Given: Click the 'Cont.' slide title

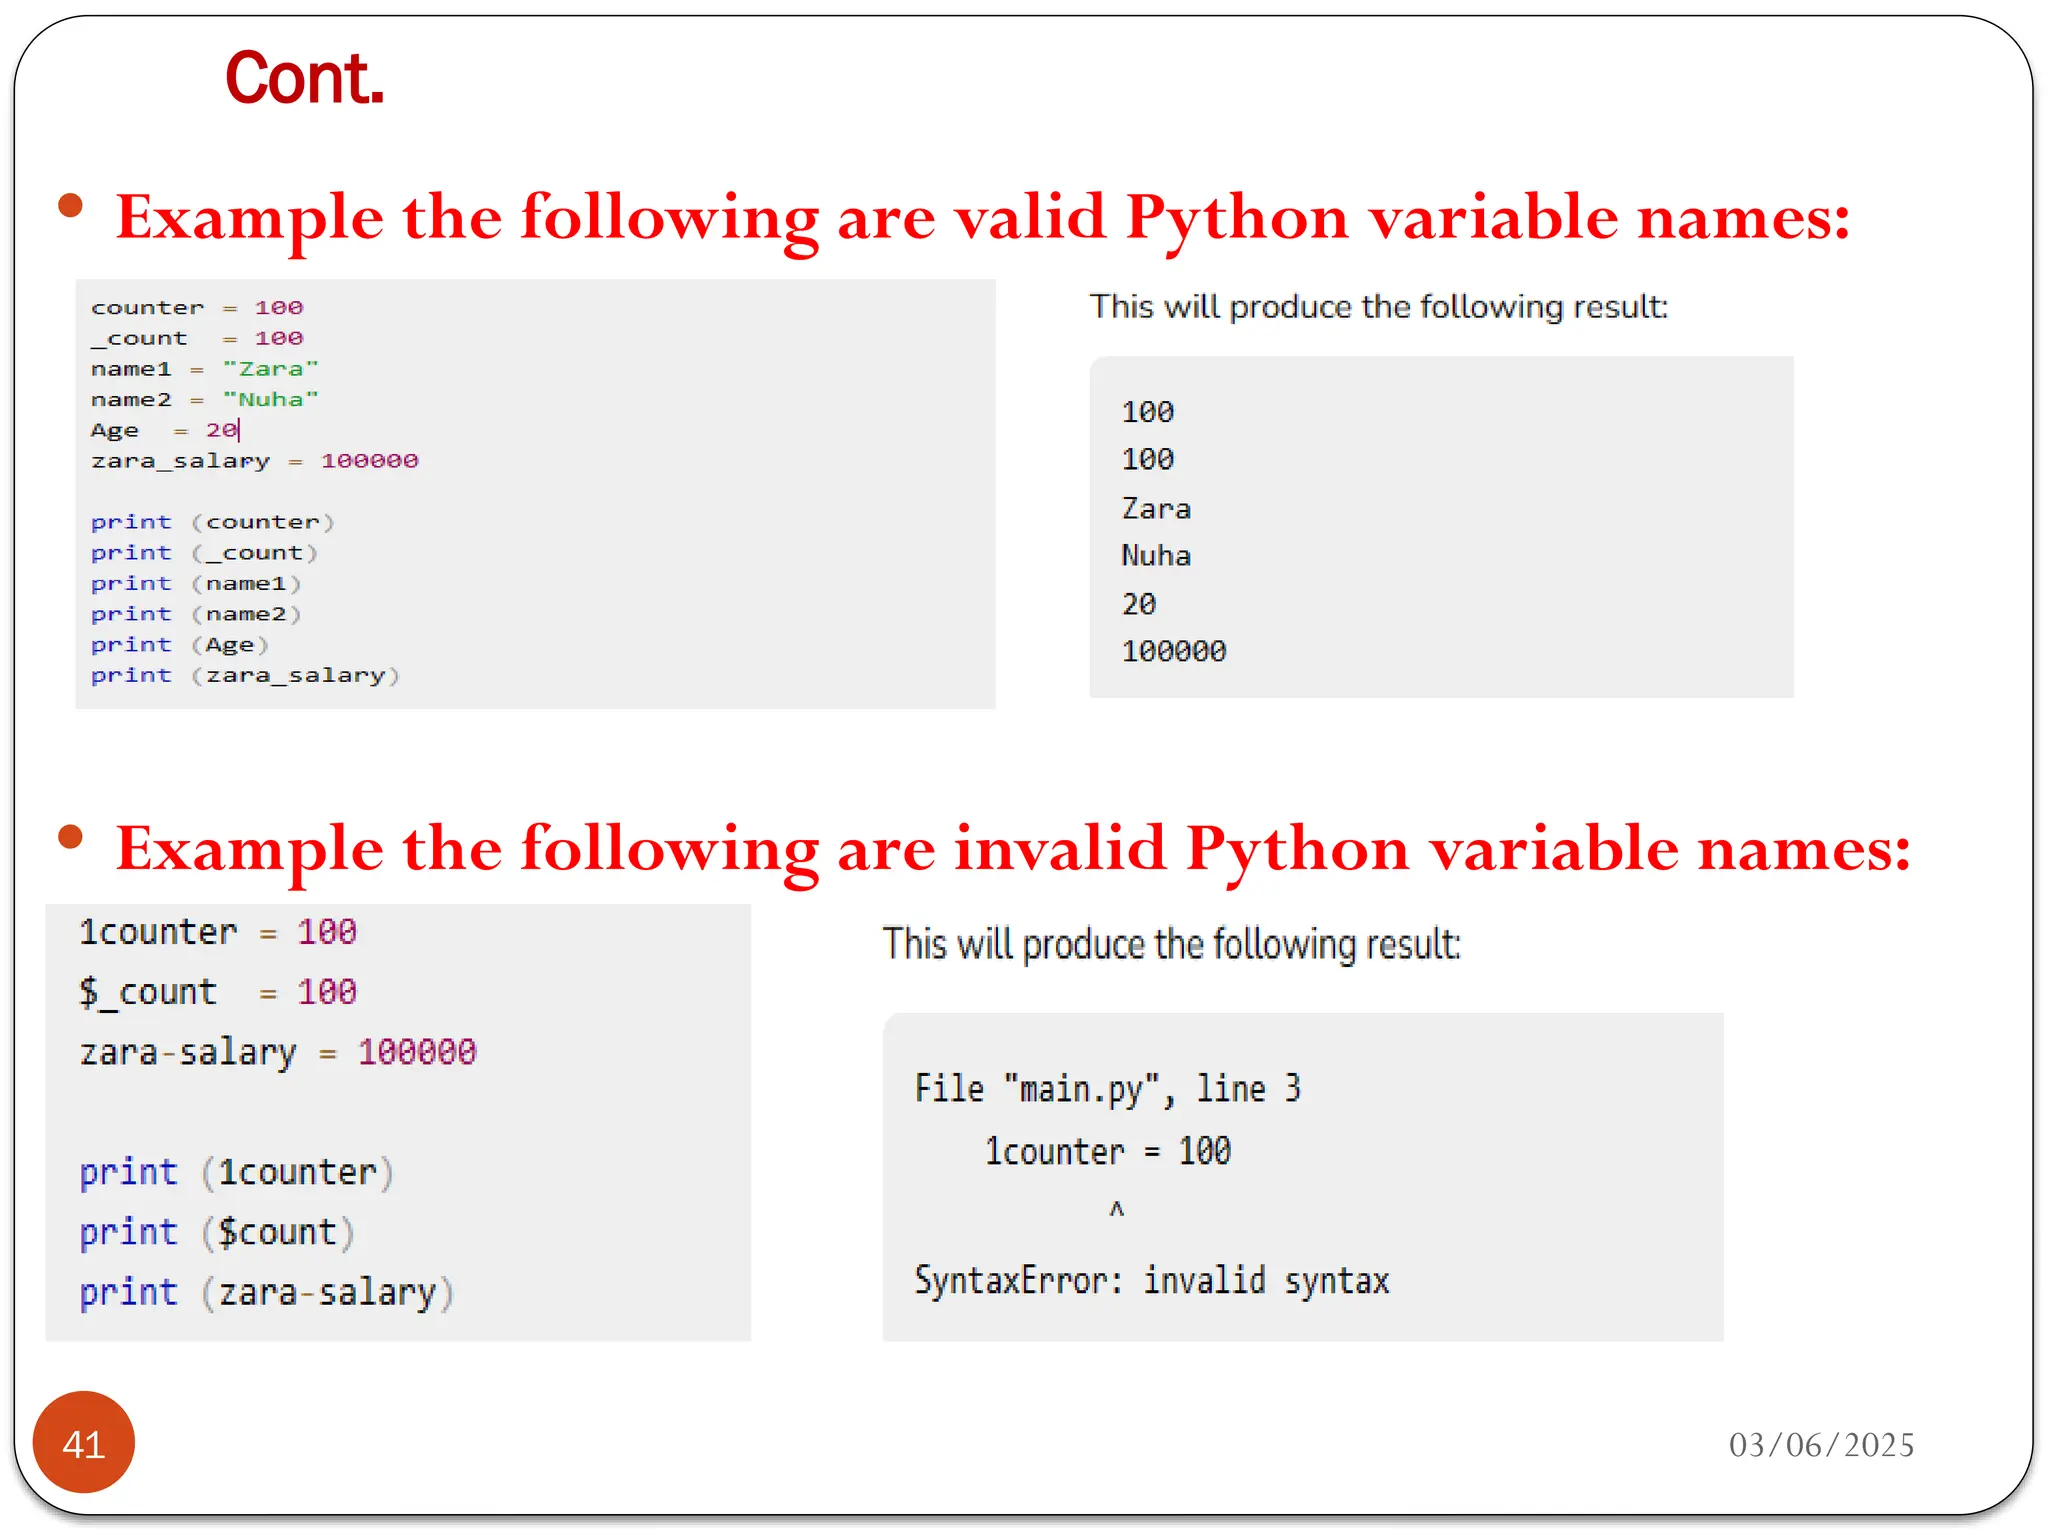Looking at the screenshot, I should click(x=305, y=78).
